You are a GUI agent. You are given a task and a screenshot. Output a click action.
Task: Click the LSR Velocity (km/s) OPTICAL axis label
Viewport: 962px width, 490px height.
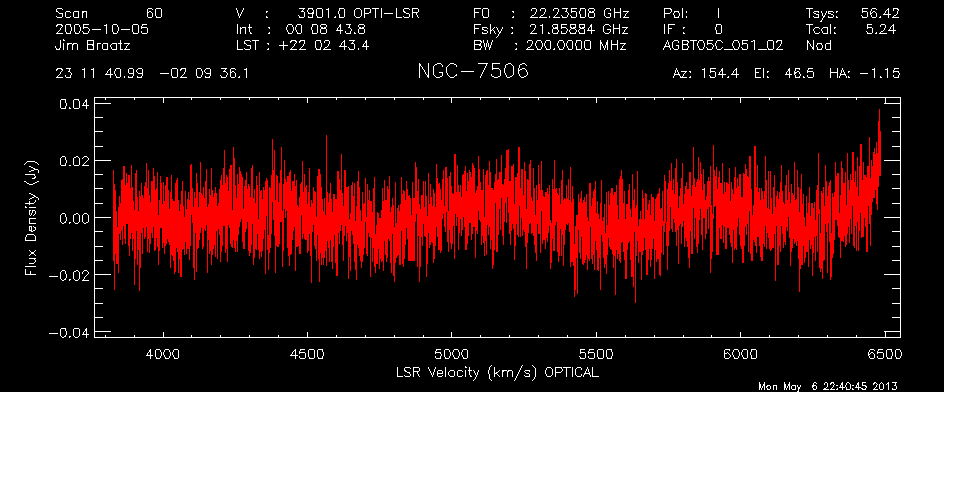[498, 373]
